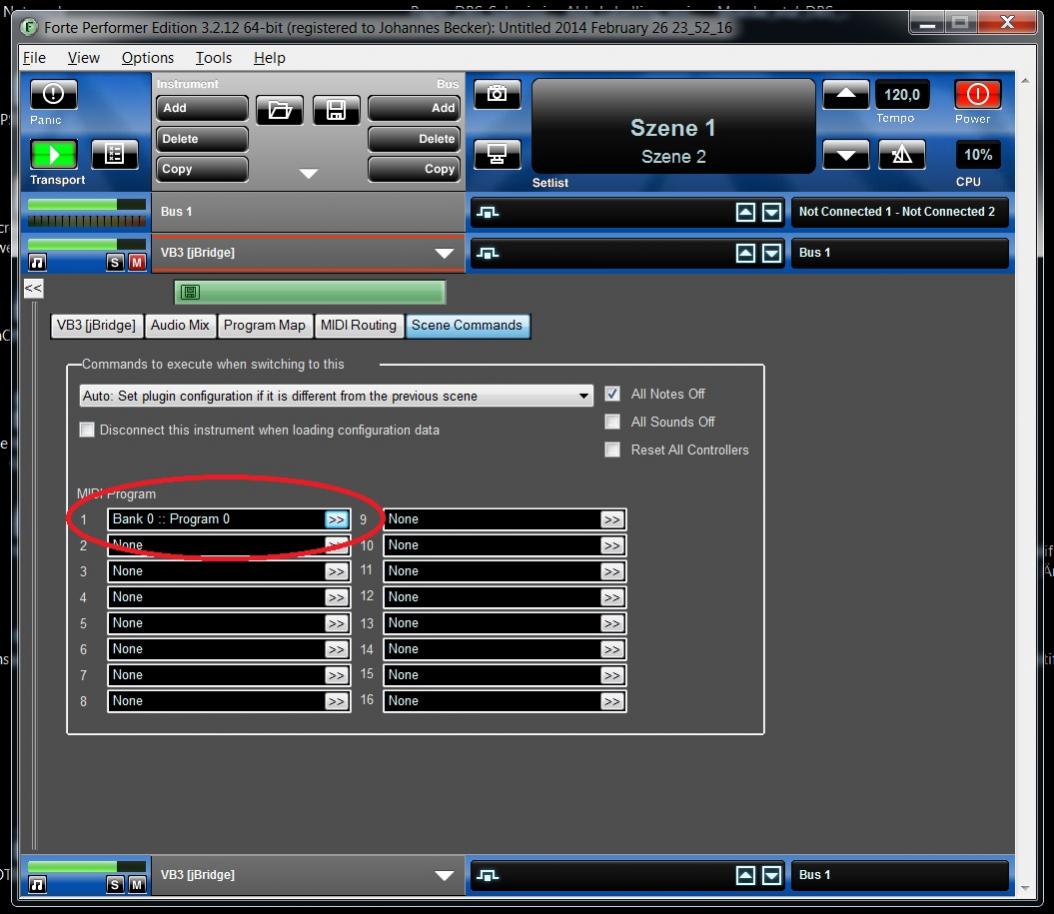Start the Transport with the green play button
Image resolution: width=1054 pixels, height=914 pixels.
[54, 155]
